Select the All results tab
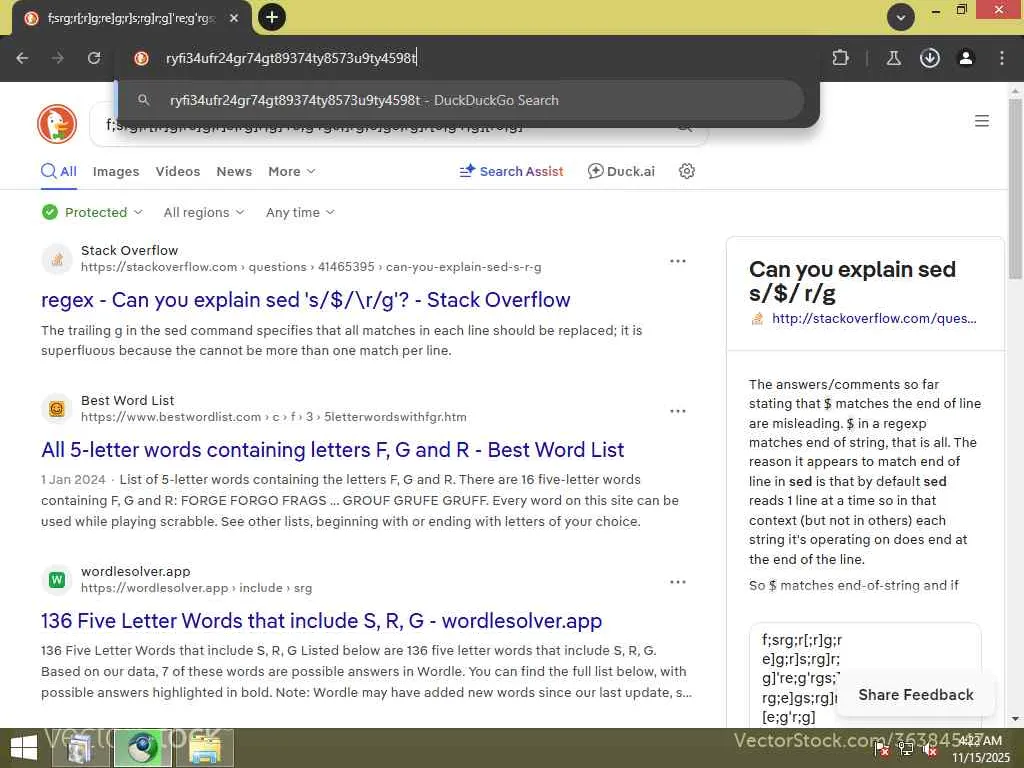 [59, 172]
